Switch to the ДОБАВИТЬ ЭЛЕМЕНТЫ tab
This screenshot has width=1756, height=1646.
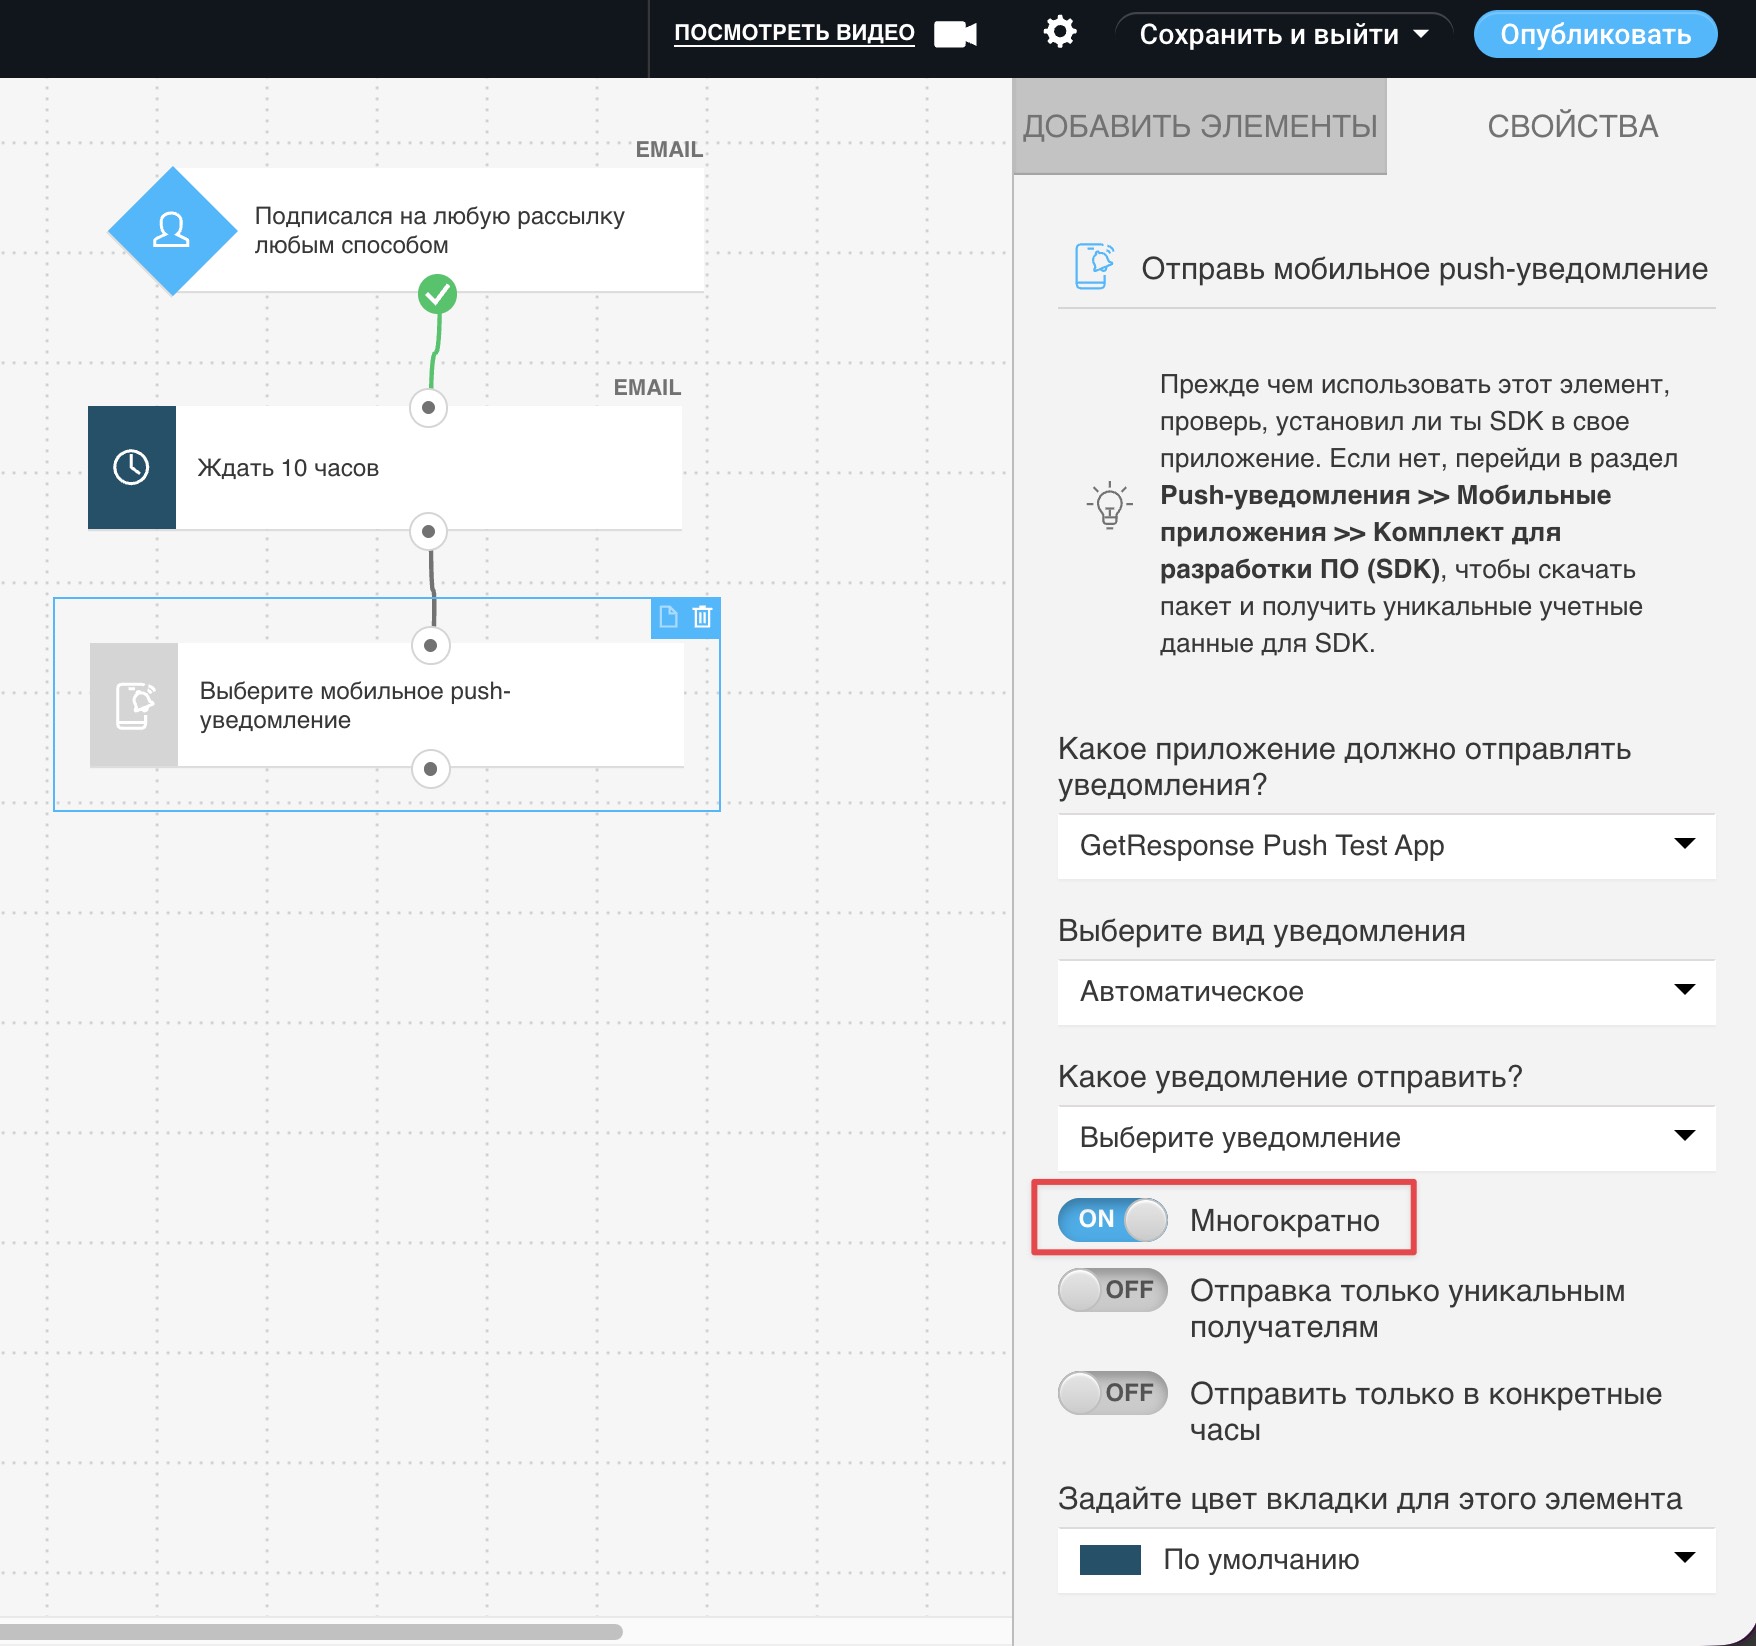(1199, 126)
